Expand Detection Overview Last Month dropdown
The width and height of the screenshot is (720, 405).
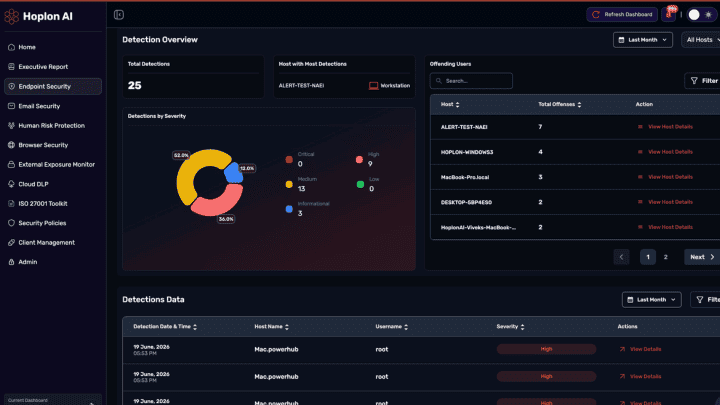(x=643, y=40)
